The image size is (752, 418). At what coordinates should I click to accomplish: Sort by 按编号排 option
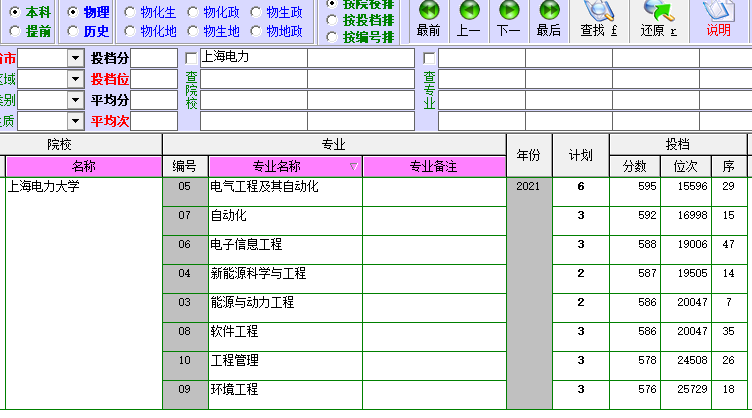[360, 37]
